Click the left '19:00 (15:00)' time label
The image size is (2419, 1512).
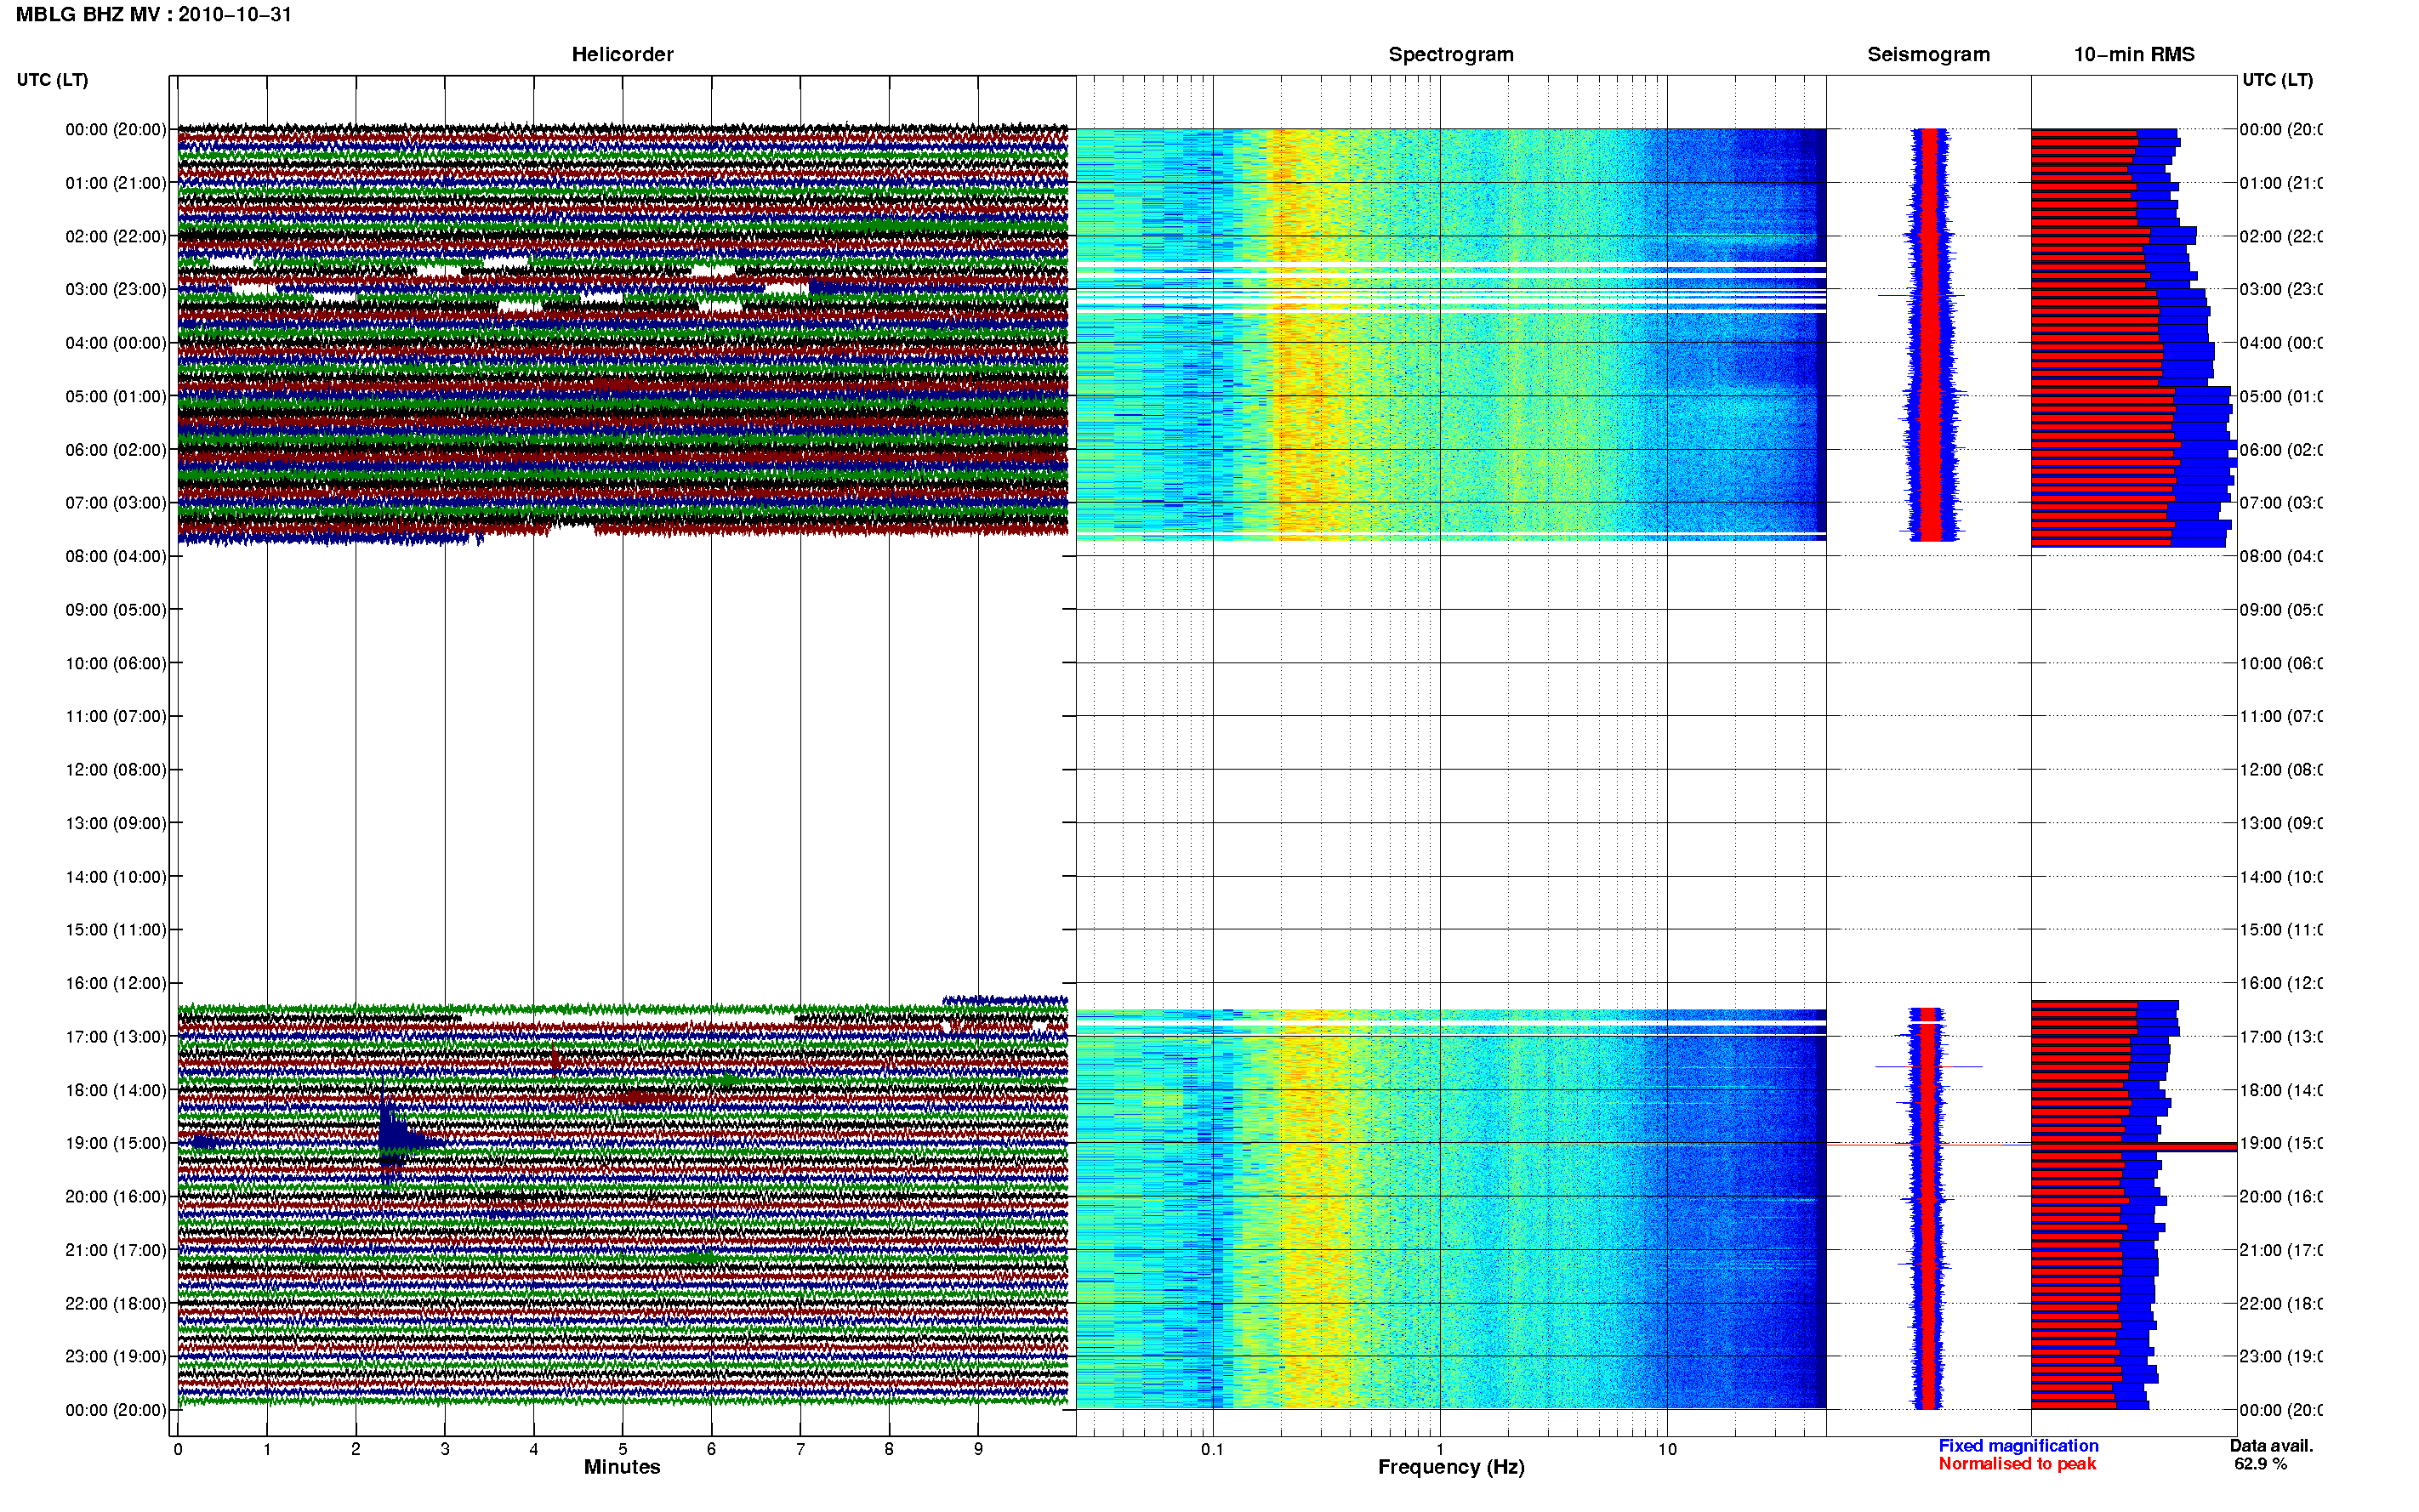116,1143
